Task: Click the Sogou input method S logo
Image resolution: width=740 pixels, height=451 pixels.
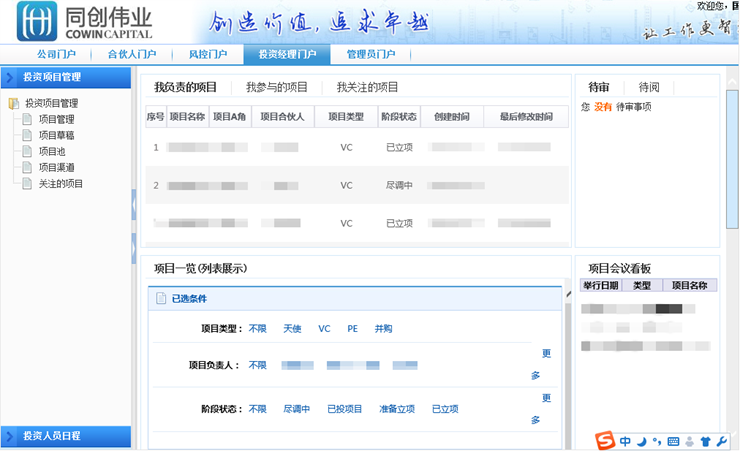Action: point(605,440)
